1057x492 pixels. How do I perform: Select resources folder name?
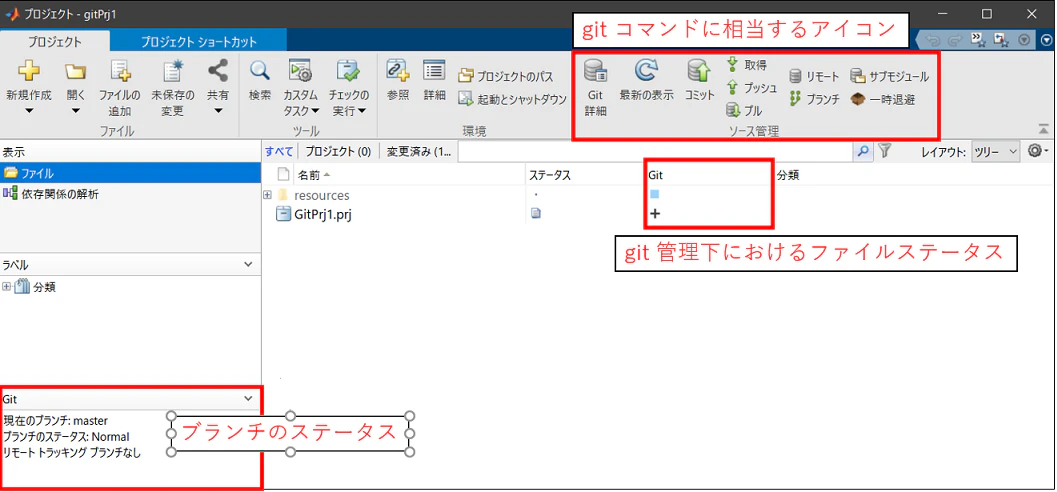pos(322,195)
